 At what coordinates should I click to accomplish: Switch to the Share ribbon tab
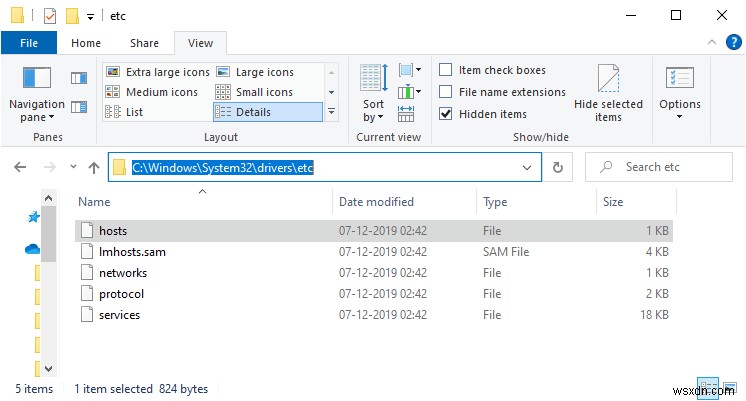[144, 43]
